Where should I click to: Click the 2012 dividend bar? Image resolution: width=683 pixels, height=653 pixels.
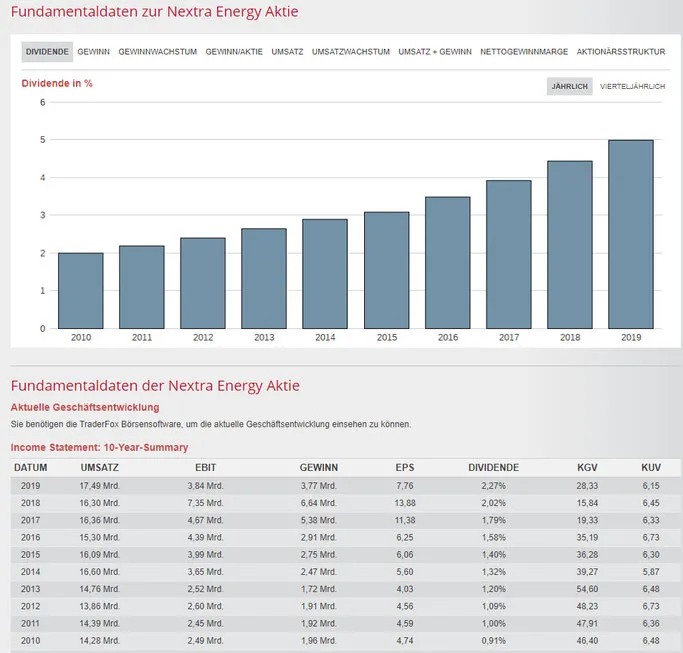click(x=203, y=283)
